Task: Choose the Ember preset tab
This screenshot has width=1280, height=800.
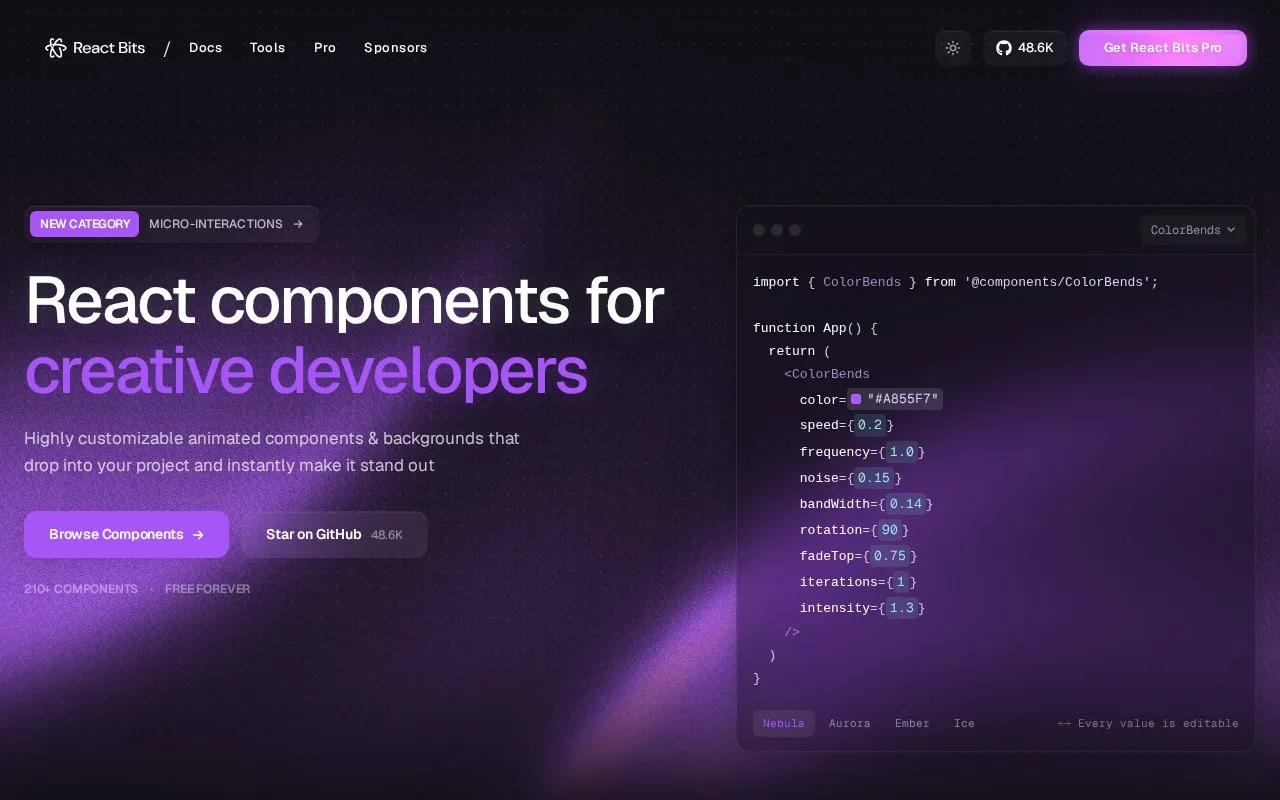Action: (912, 723)
